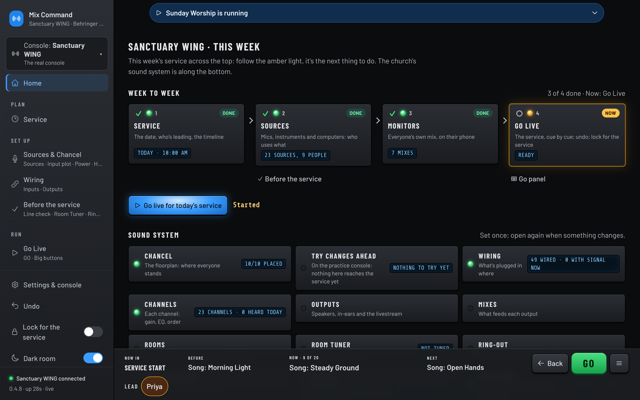640x400 pixels.
Task: Open the Wiring sound system card
Action: click(x=544, y=264)
